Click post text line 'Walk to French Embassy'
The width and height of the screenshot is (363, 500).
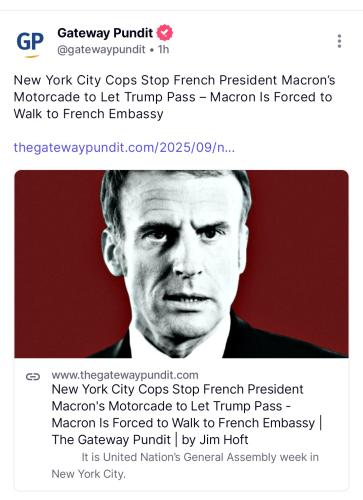point(88,114)
